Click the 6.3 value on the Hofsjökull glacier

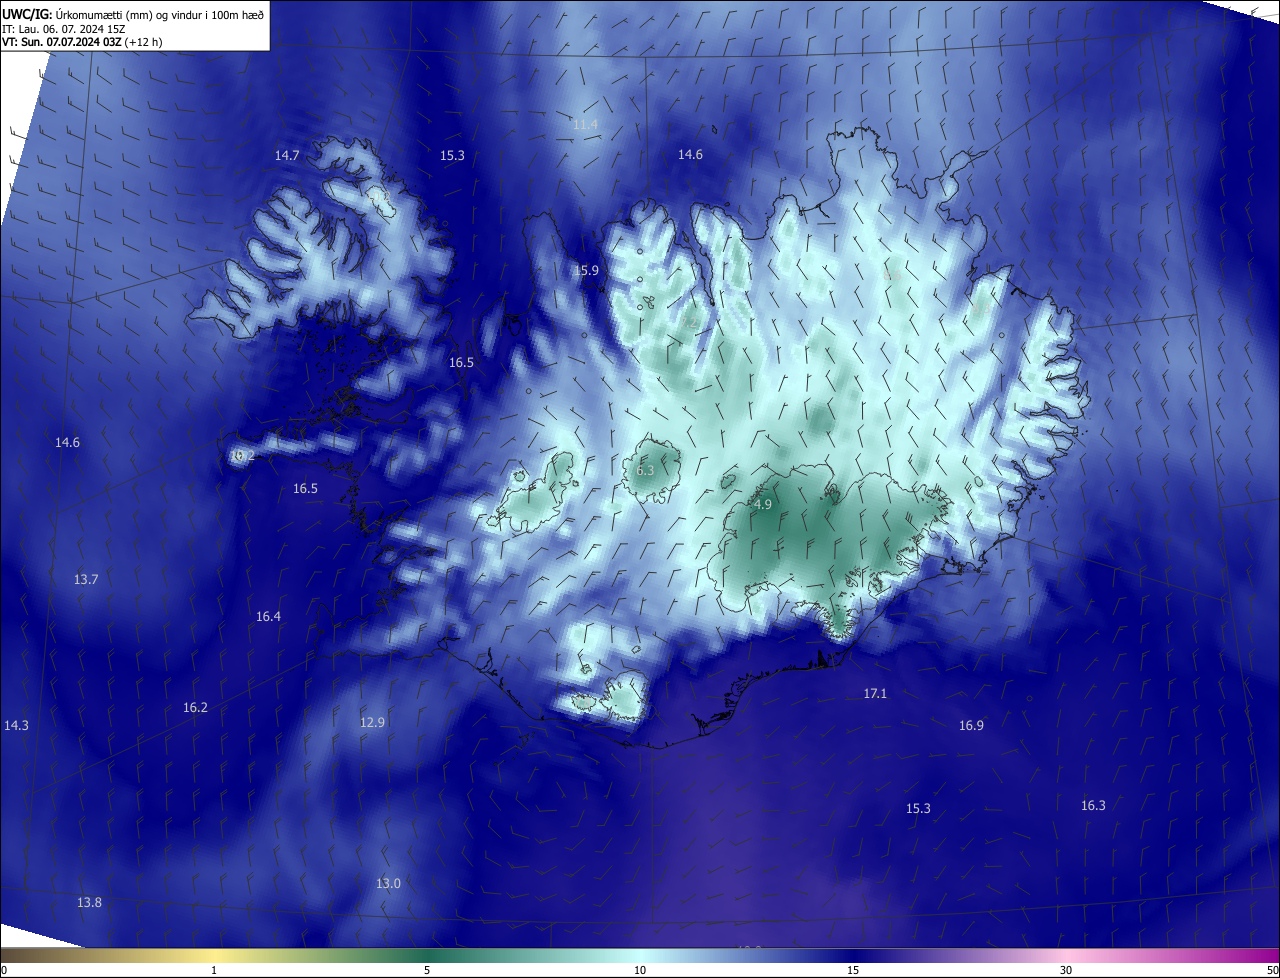click(645, 470)
